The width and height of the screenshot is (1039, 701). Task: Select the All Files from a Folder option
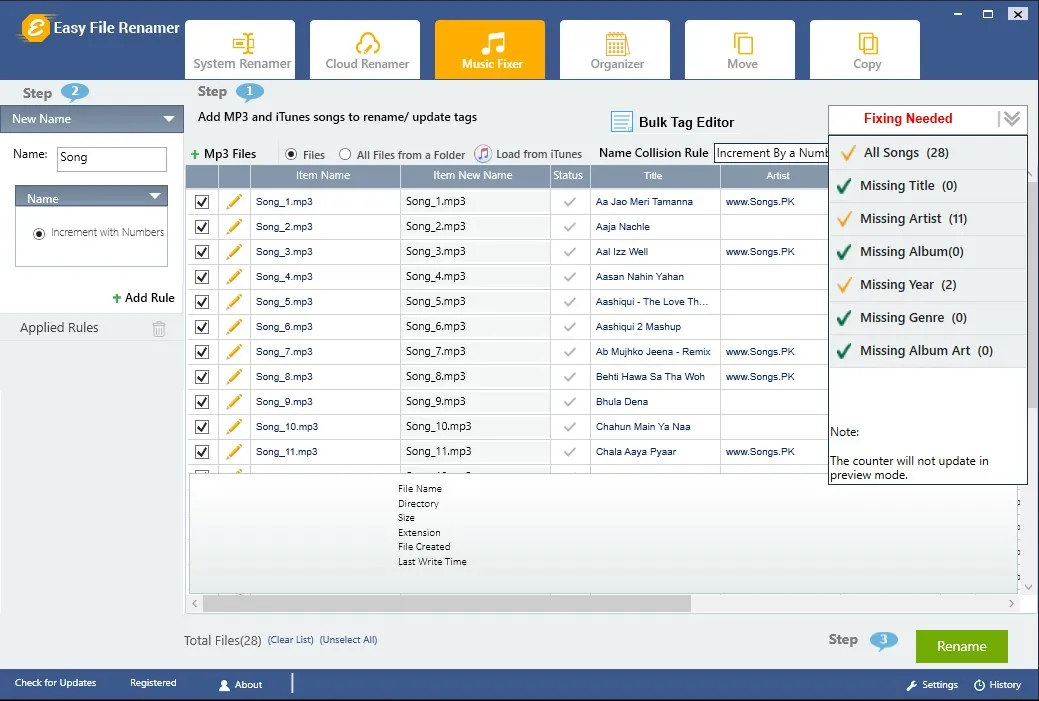coord(345,155)
